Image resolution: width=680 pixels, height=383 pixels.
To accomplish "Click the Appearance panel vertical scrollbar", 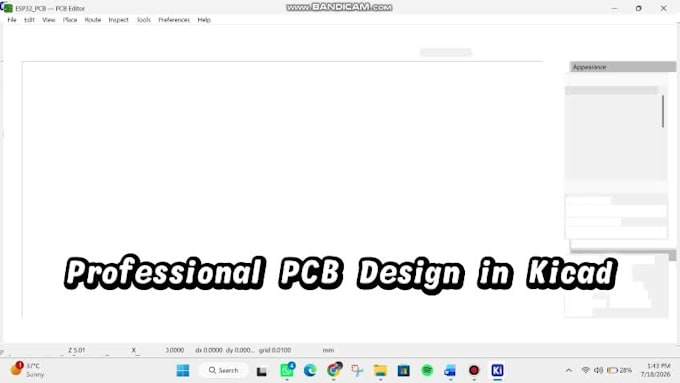I will [663, 111].
